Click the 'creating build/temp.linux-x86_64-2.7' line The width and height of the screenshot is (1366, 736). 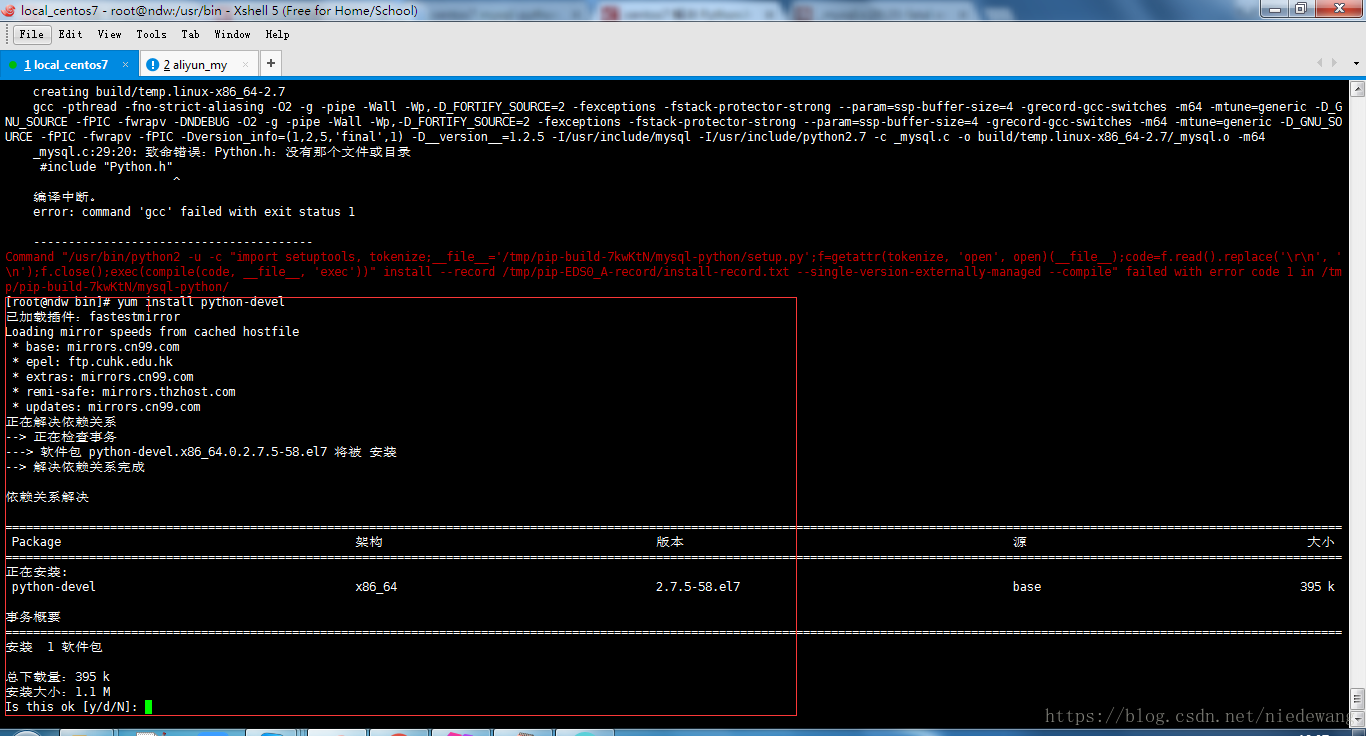(x=159, y=92)
